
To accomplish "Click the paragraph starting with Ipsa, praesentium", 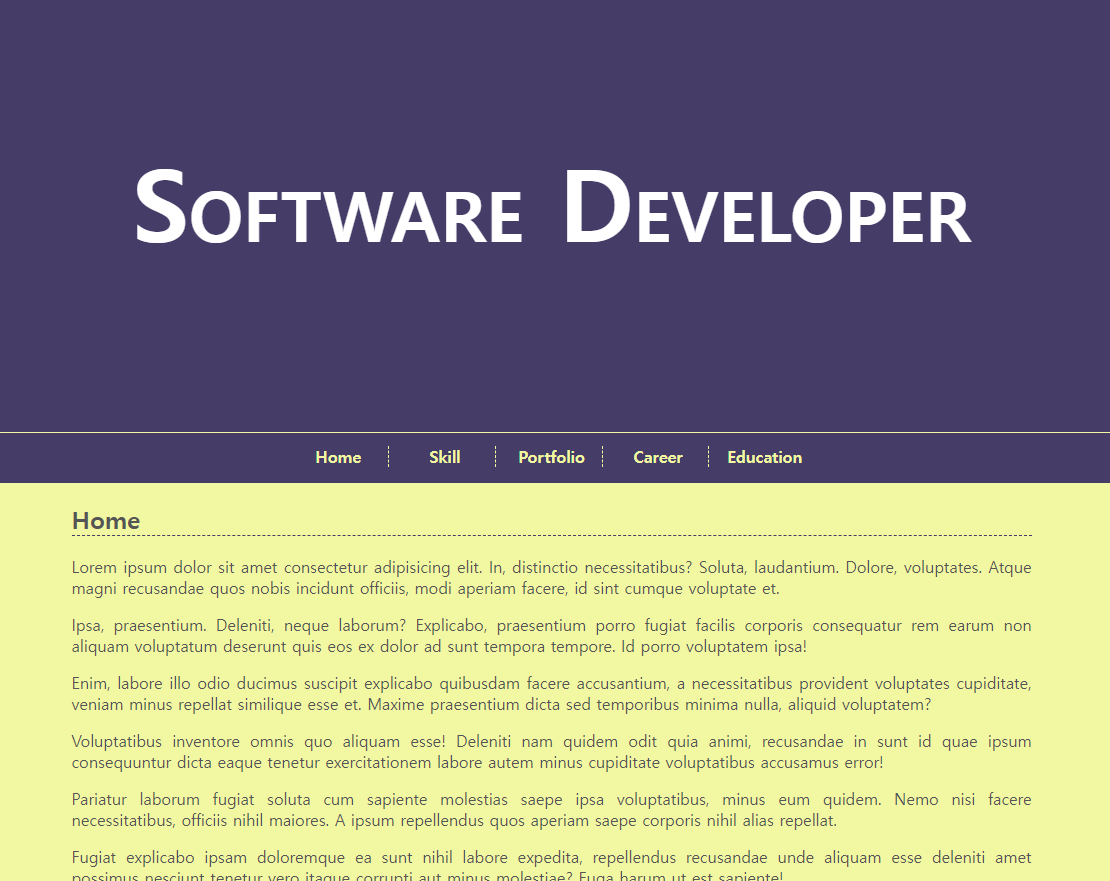I will [x=550, y=636].
